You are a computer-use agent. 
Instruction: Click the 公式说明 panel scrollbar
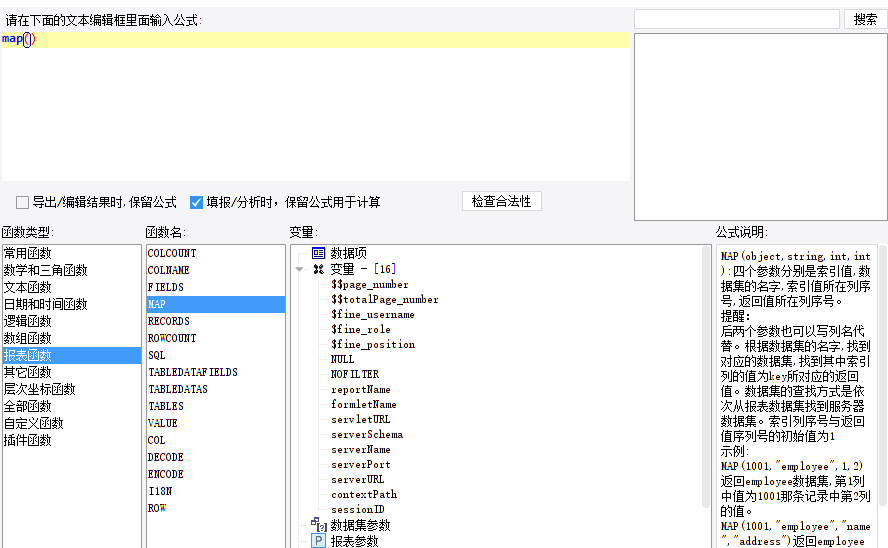(x=882, y=374)
